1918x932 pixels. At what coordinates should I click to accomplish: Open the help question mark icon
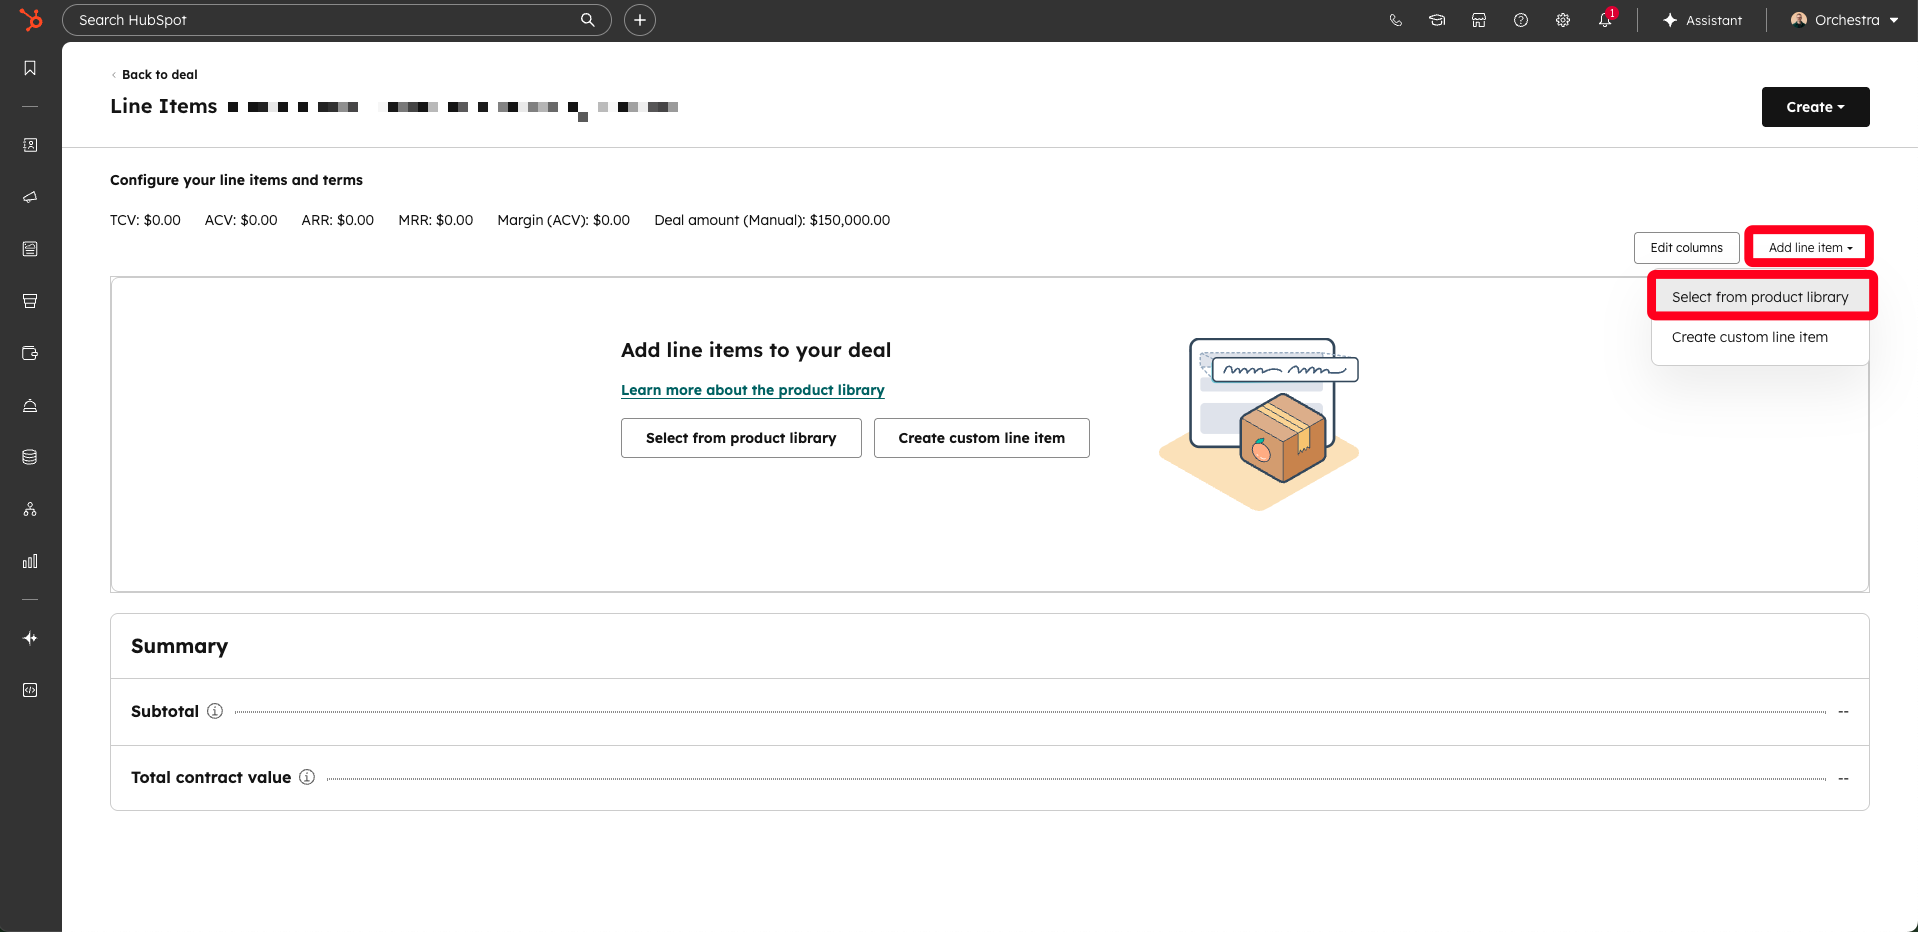(1520, 20)
